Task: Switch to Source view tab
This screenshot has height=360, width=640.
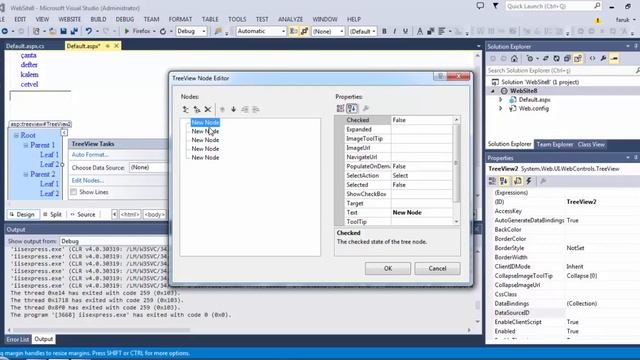Action: click(x=83, y=214)
